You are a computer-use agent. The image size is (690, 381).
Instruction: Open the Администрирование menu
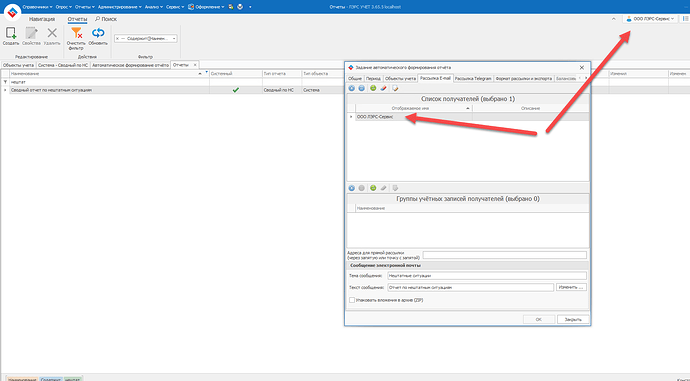119,7
